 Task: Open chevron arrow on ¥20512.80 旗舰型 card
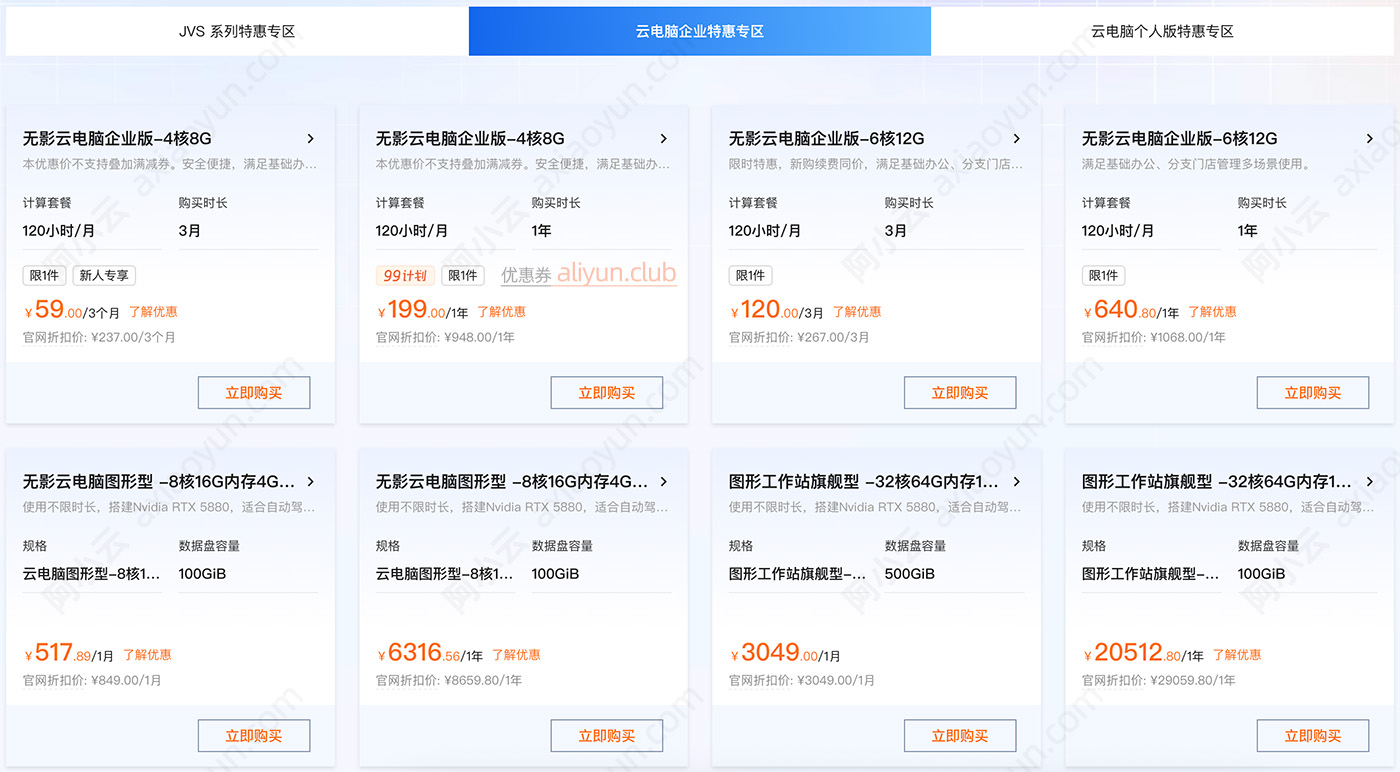(1370, 482)
